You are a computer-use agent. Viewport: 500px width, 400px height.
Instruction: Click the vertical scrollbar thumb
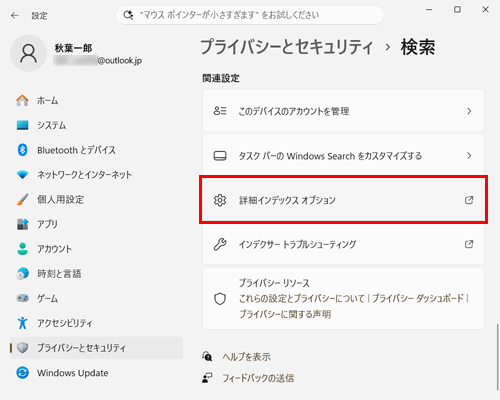pyautogui.click(x=497, y=356)
